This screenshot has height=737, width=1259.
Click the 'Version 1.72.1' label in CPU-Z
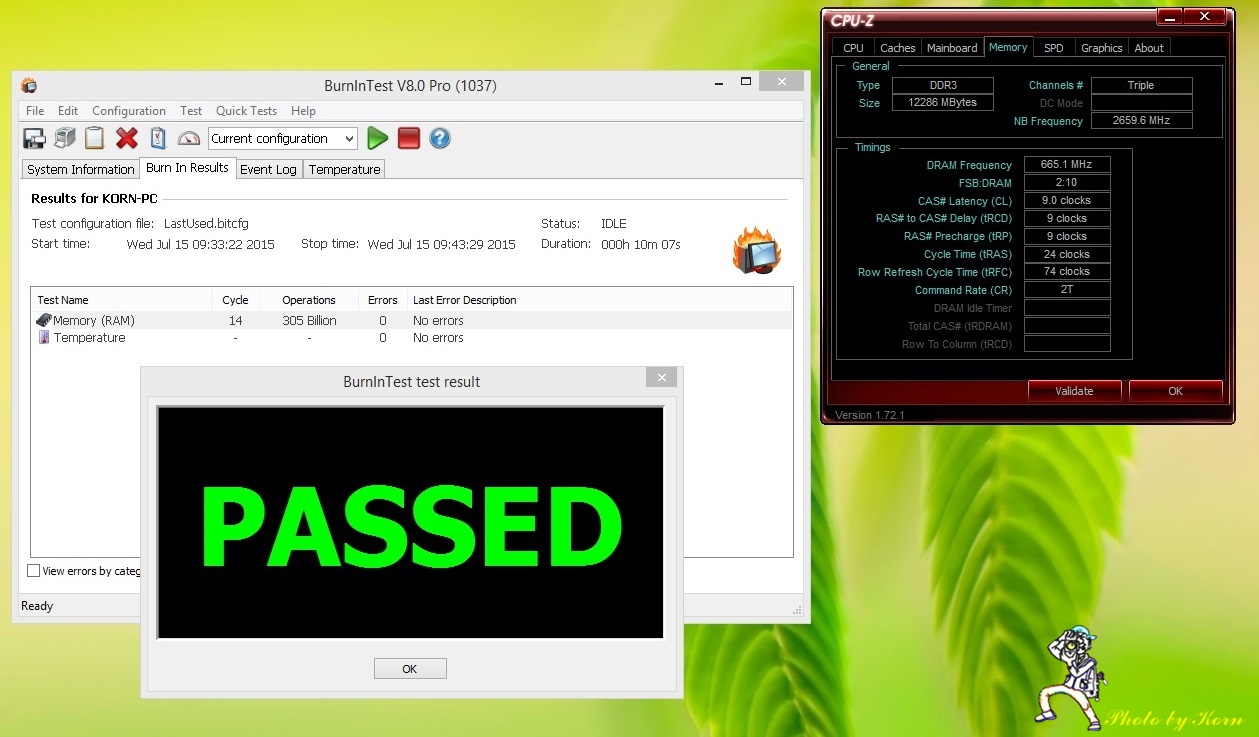click(x=869, y=415)
